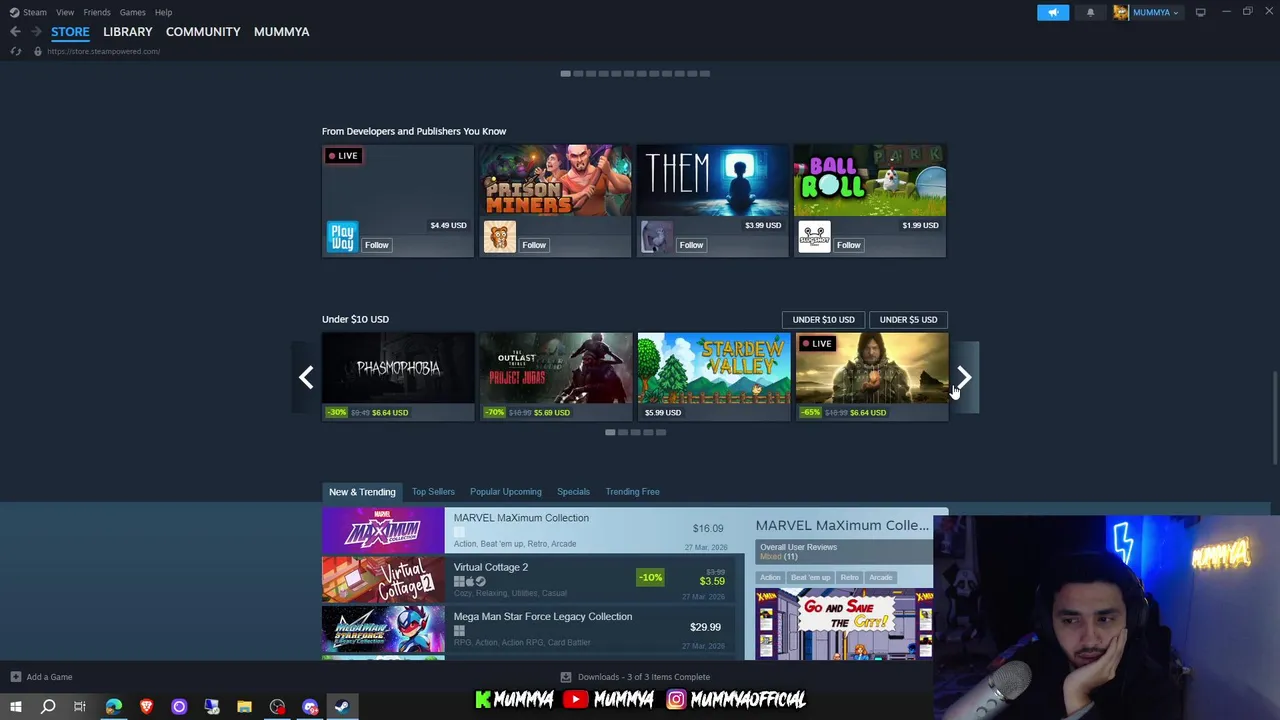Open the Steam announcements megaphone button
The height and width of the screenshot is (720, 1280).
[x=1053, y=12]
